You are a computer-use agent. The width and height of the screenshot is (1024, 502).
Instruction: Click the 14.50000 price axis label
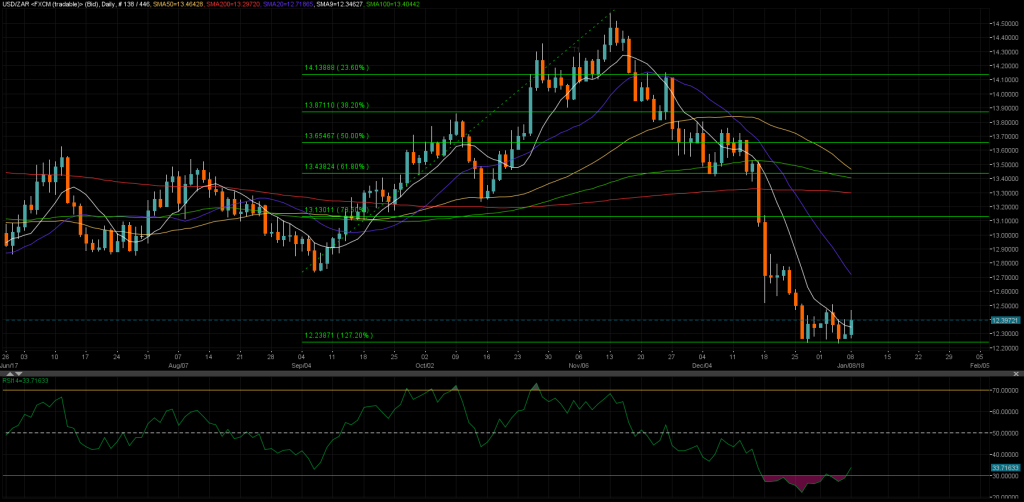[x=1003, y=23]
